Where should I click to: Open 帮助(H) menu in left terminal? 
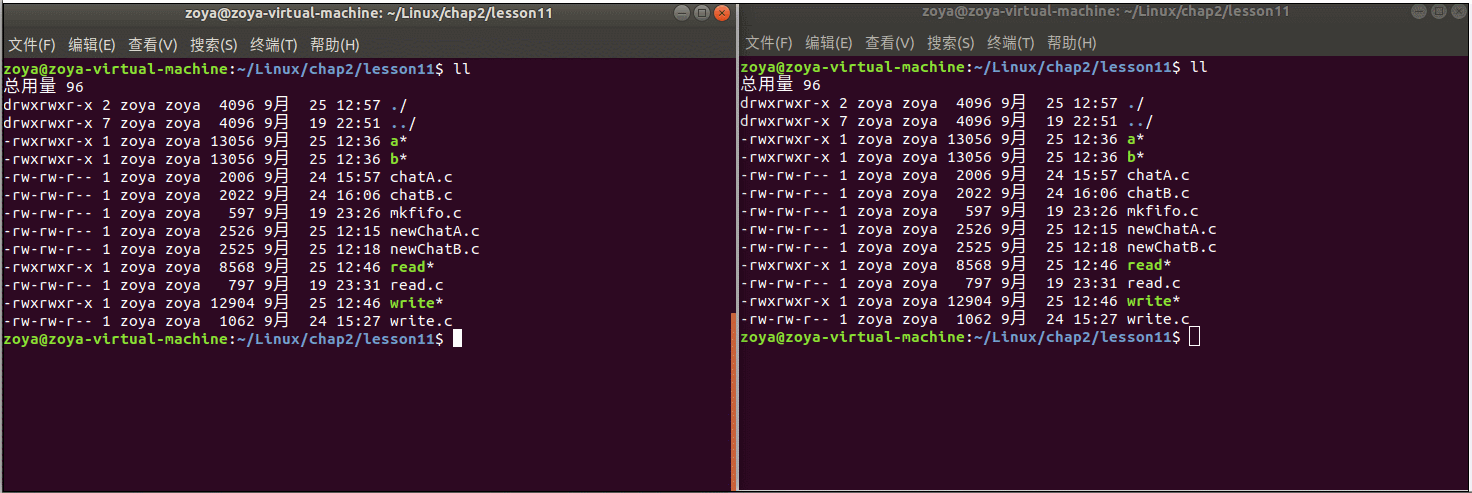[x=335, y=45]
